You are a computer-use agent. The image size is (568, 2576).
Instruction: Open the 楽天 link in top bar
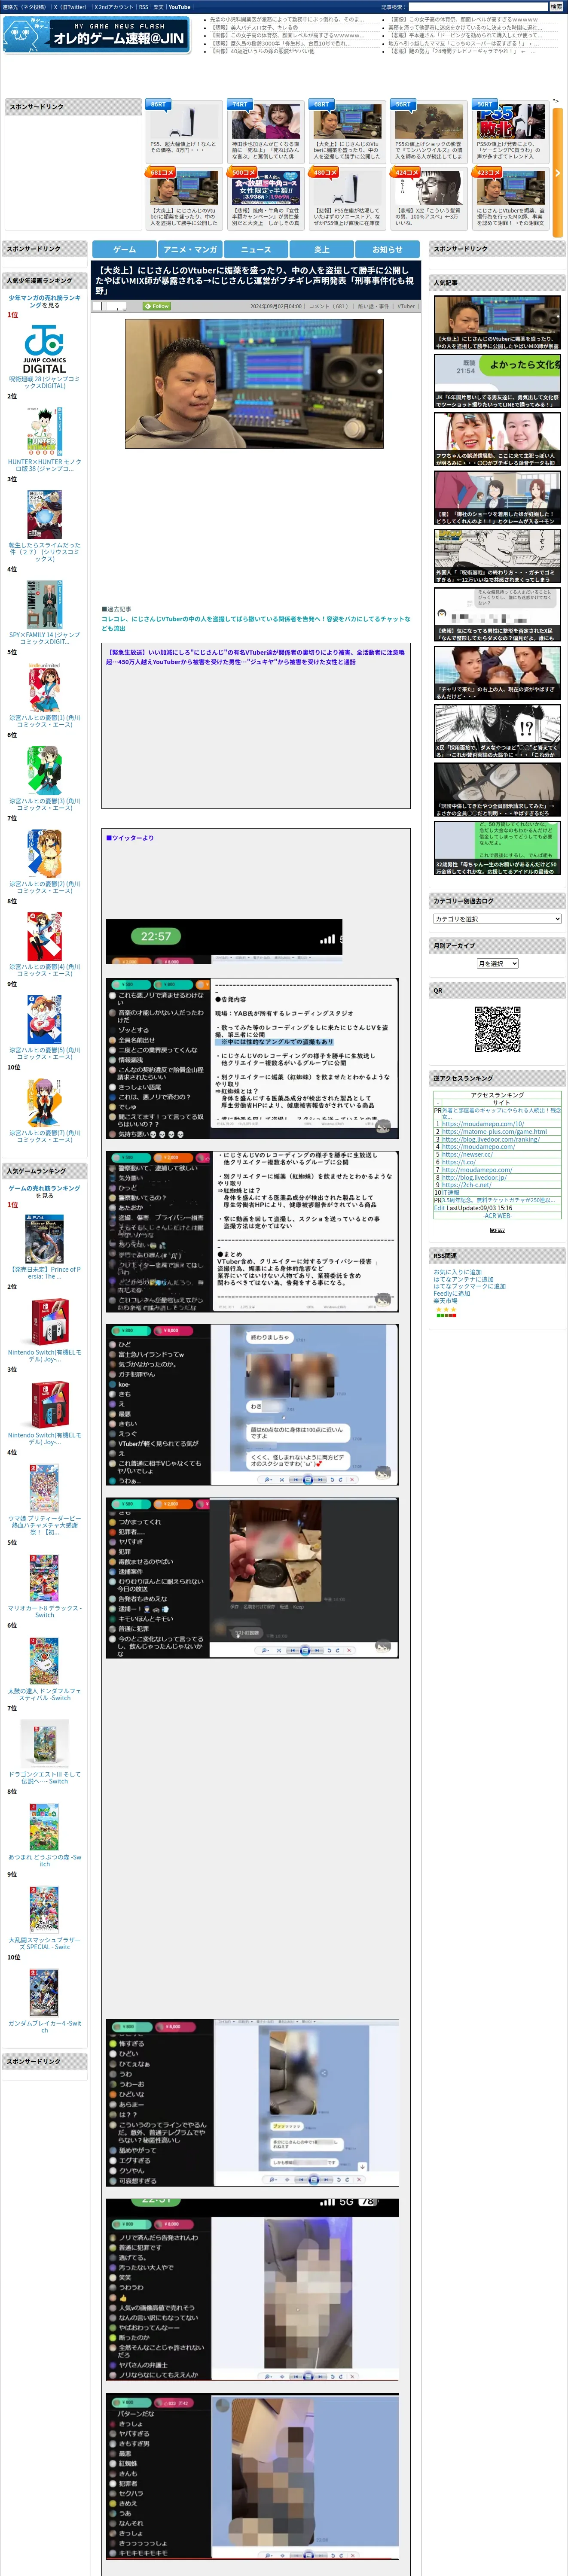[x=158, y=7]
